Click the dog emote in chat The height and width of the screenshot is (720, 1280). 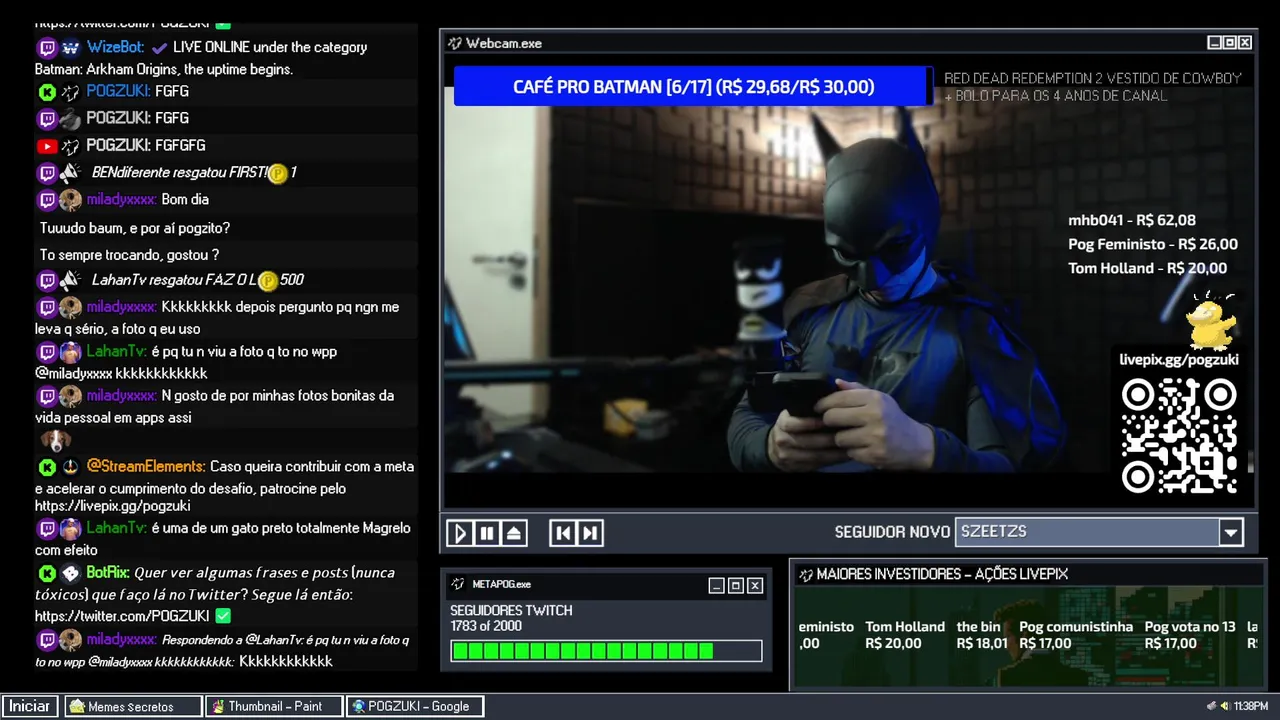pos(56,440)
